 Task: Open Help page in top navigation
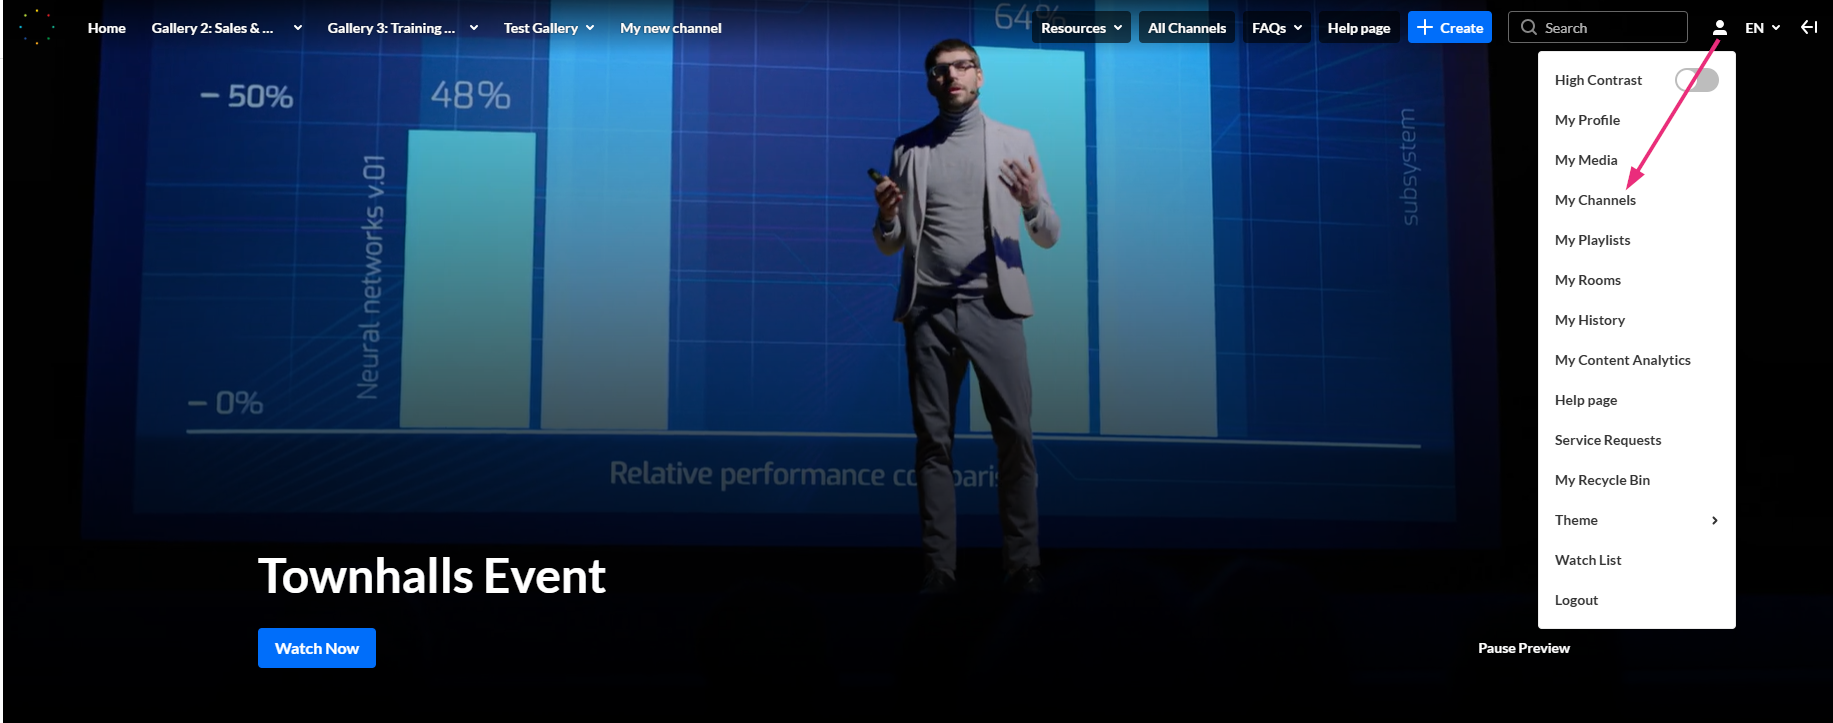pos(1359,28)
